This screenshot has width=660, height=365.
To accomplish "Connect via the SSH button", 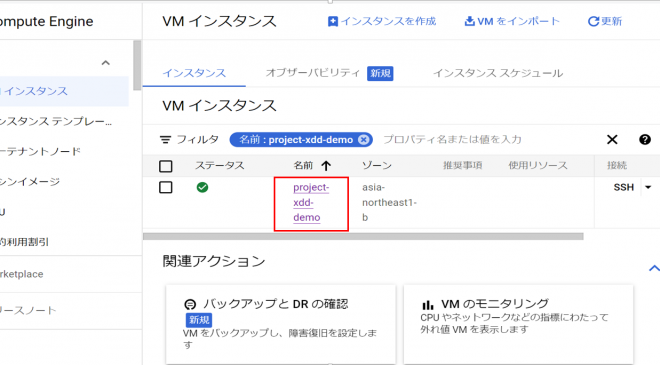I will coord(623,187).
